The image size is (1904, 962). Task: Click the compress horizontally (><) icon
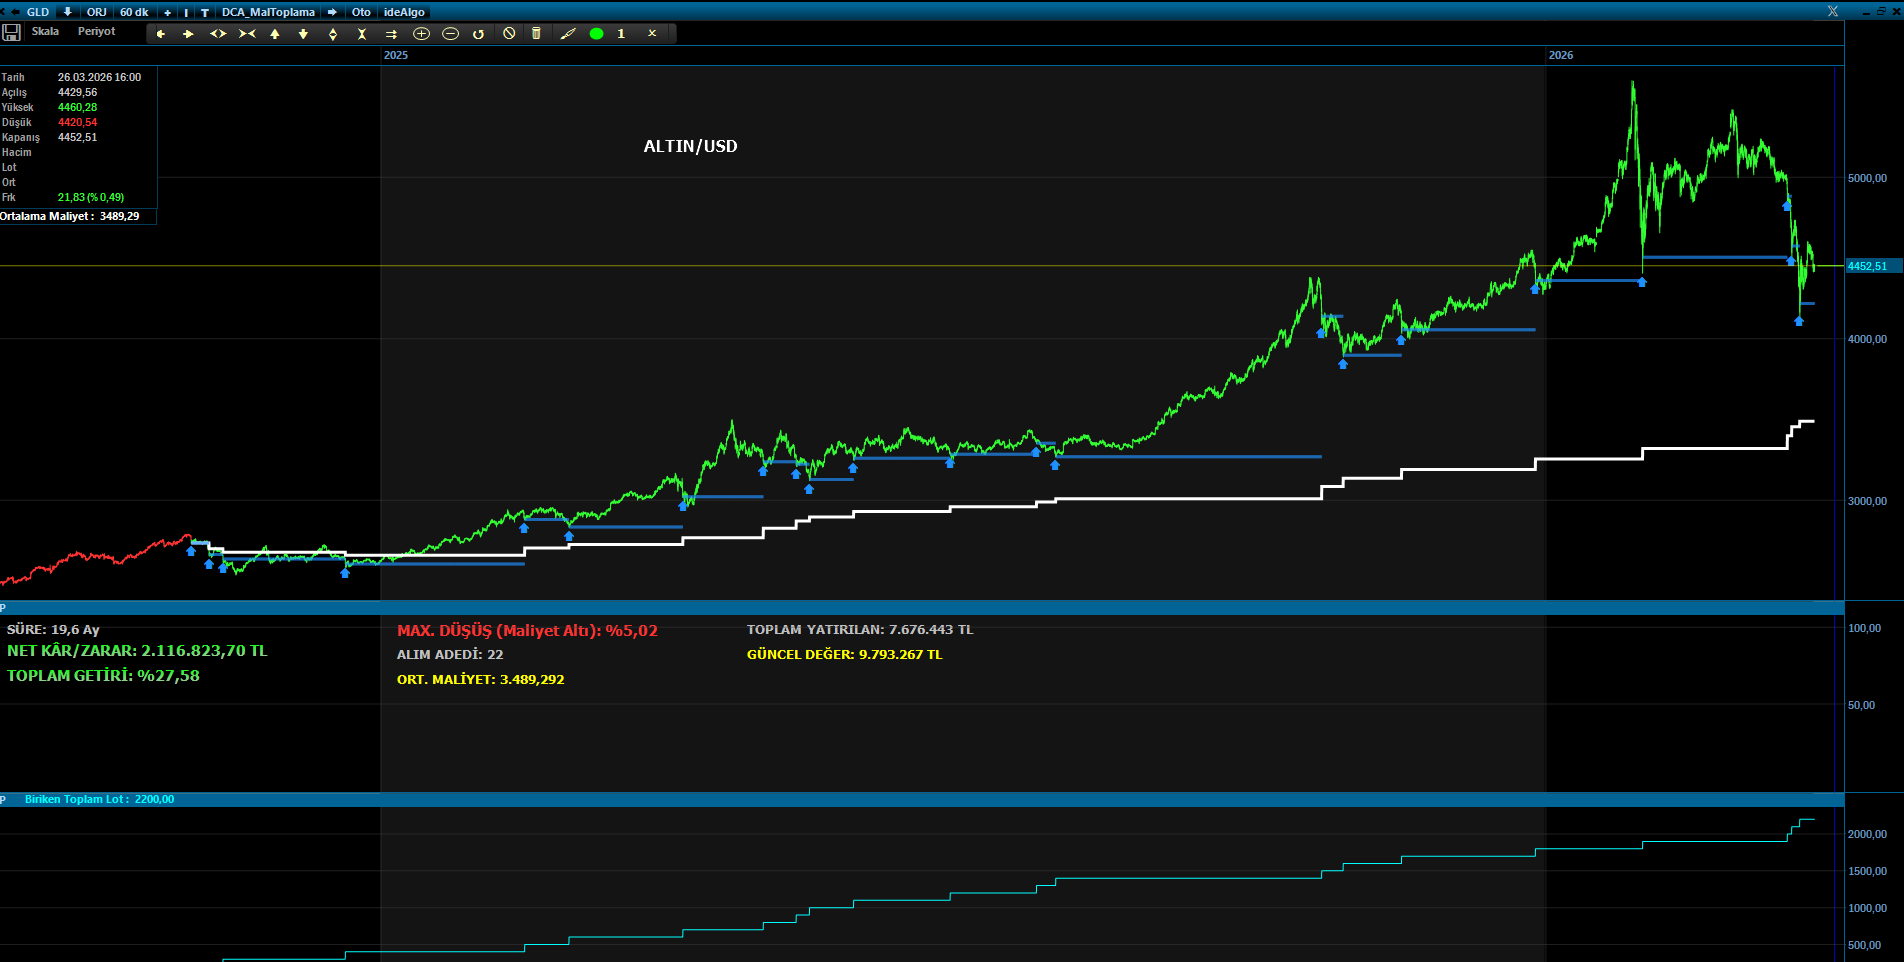[x=247, y=34]
